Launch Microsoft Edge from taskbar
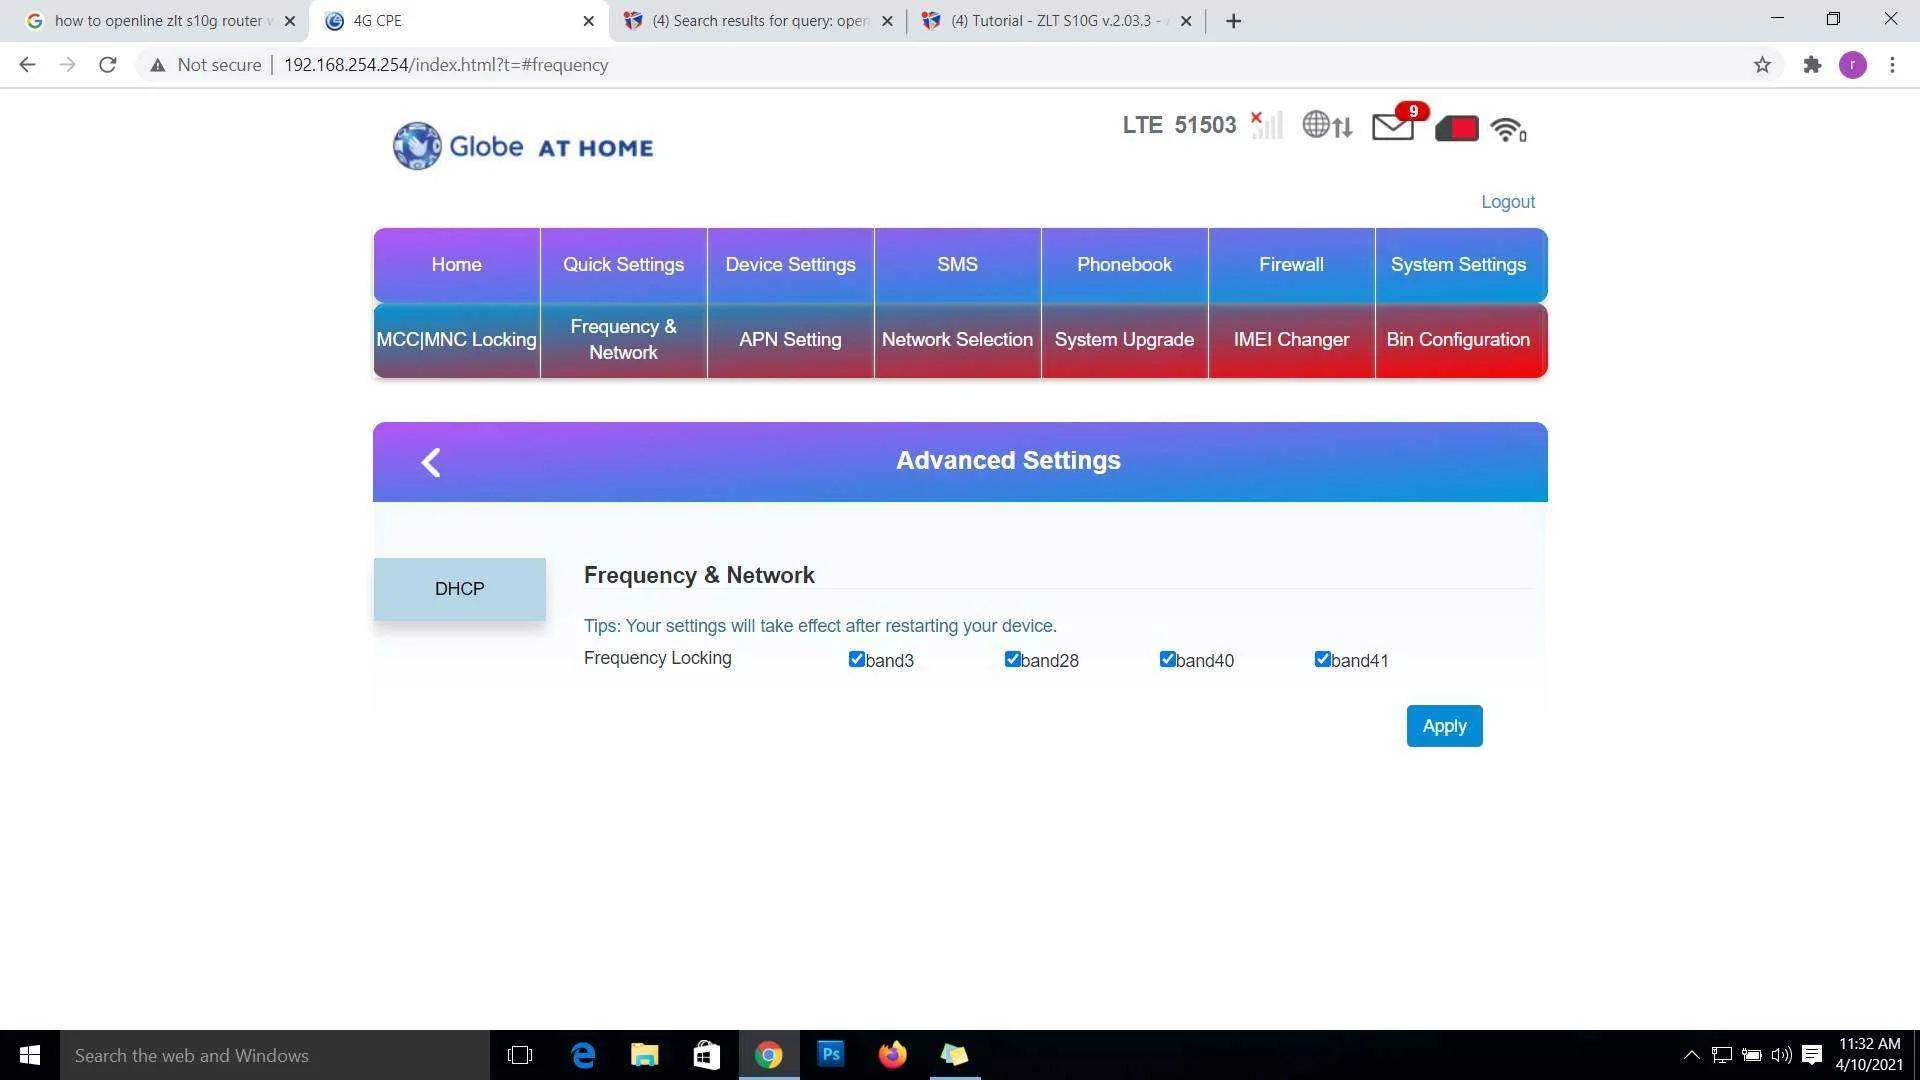 tap(583, 1055)
